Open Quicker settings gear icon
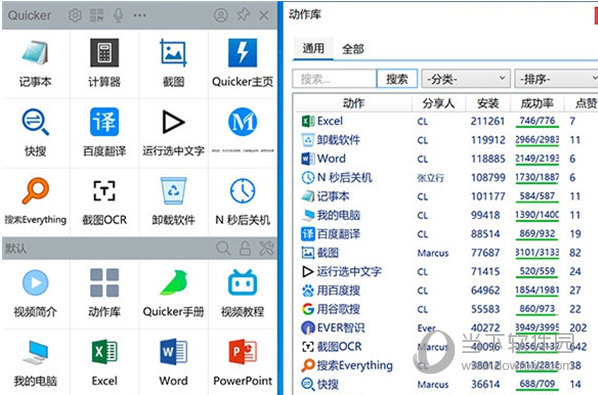The image size is (598, 395). (x=75, y=15)
